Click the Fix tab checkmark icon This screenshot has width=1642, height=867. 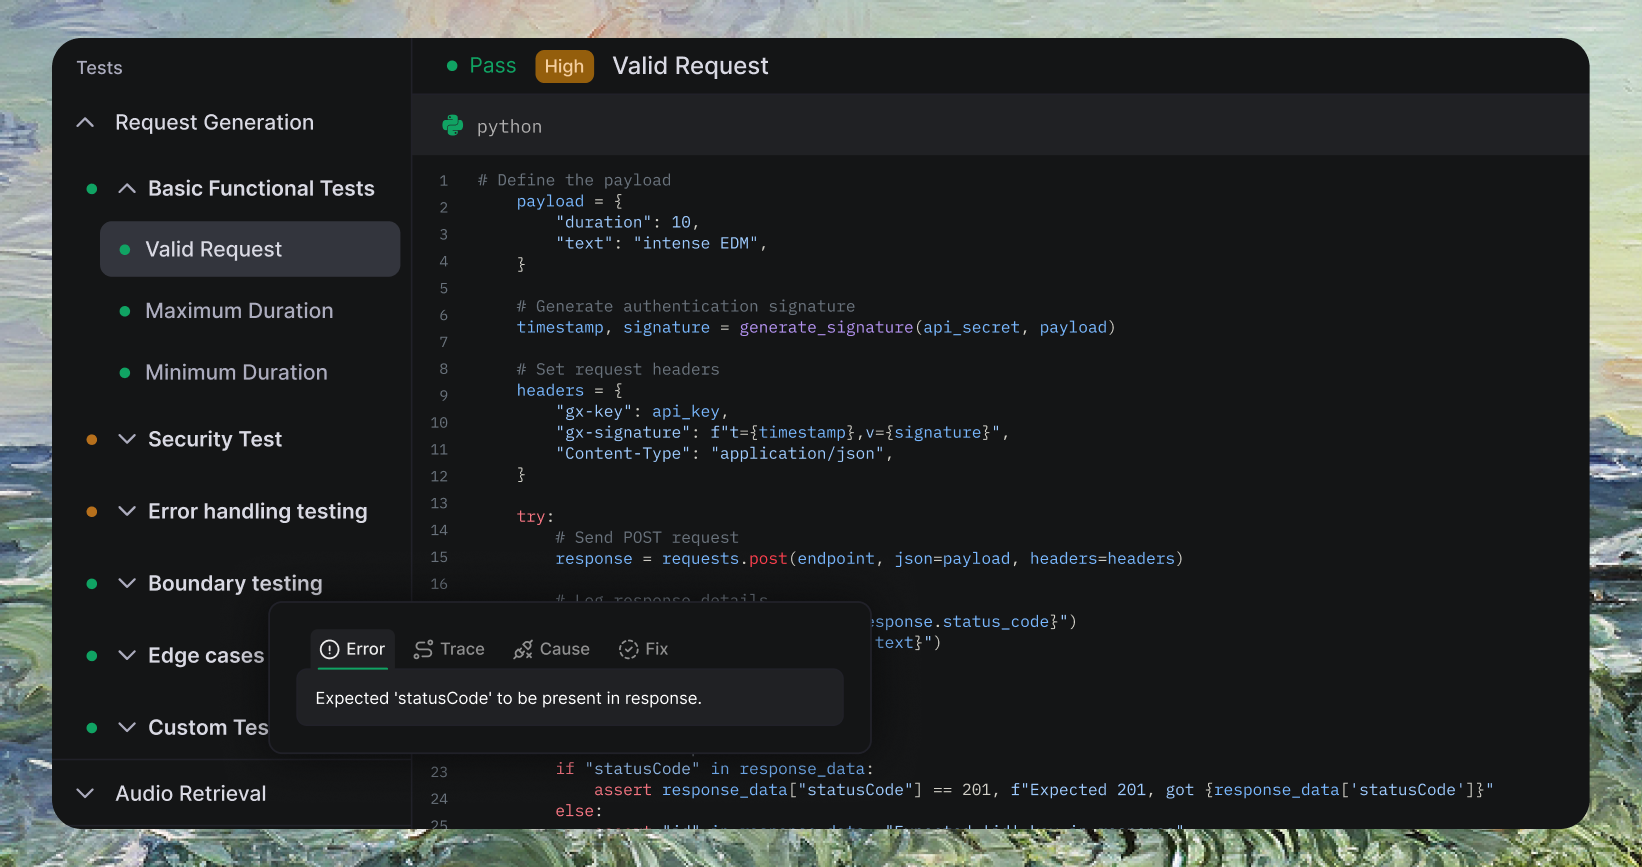(628, 650)
